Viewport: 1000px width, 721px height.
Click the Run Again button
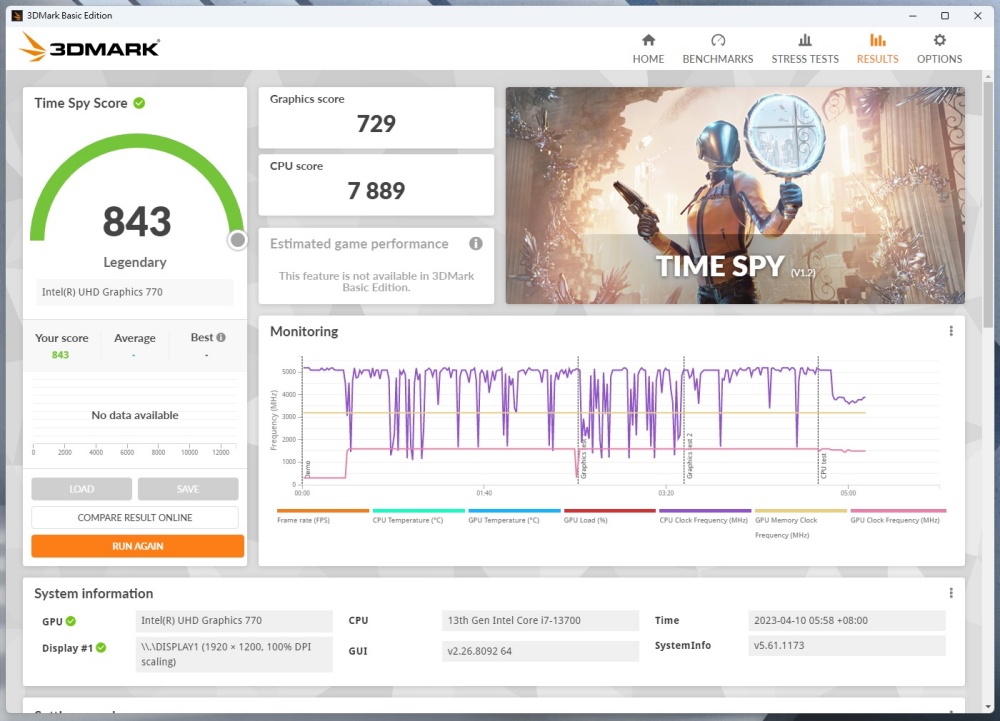point(137,546)
